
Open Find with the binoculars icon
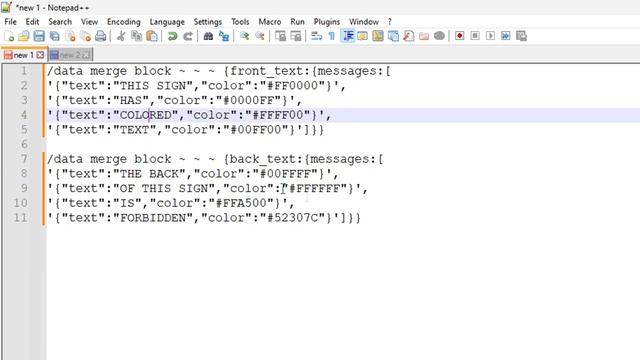click(x=208, y=36)
